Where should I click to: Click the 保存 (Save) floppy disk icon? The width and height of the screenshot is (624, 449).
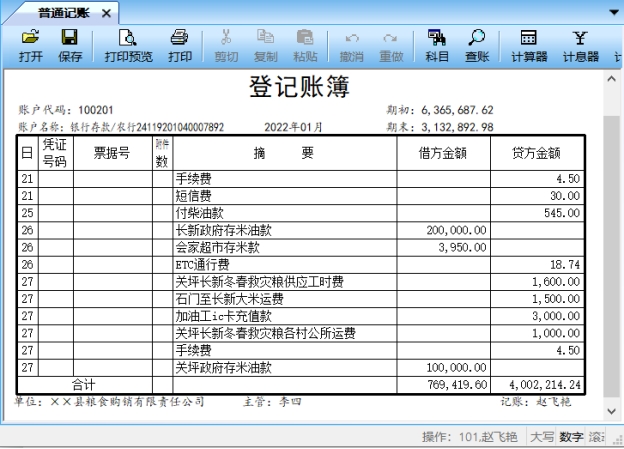(x=70, y=45)
